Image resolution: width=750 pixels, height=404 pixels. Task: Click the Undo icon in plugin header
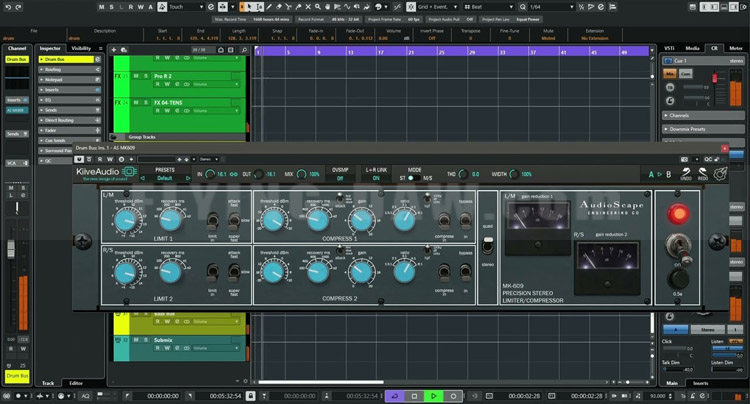coord(687,173)
